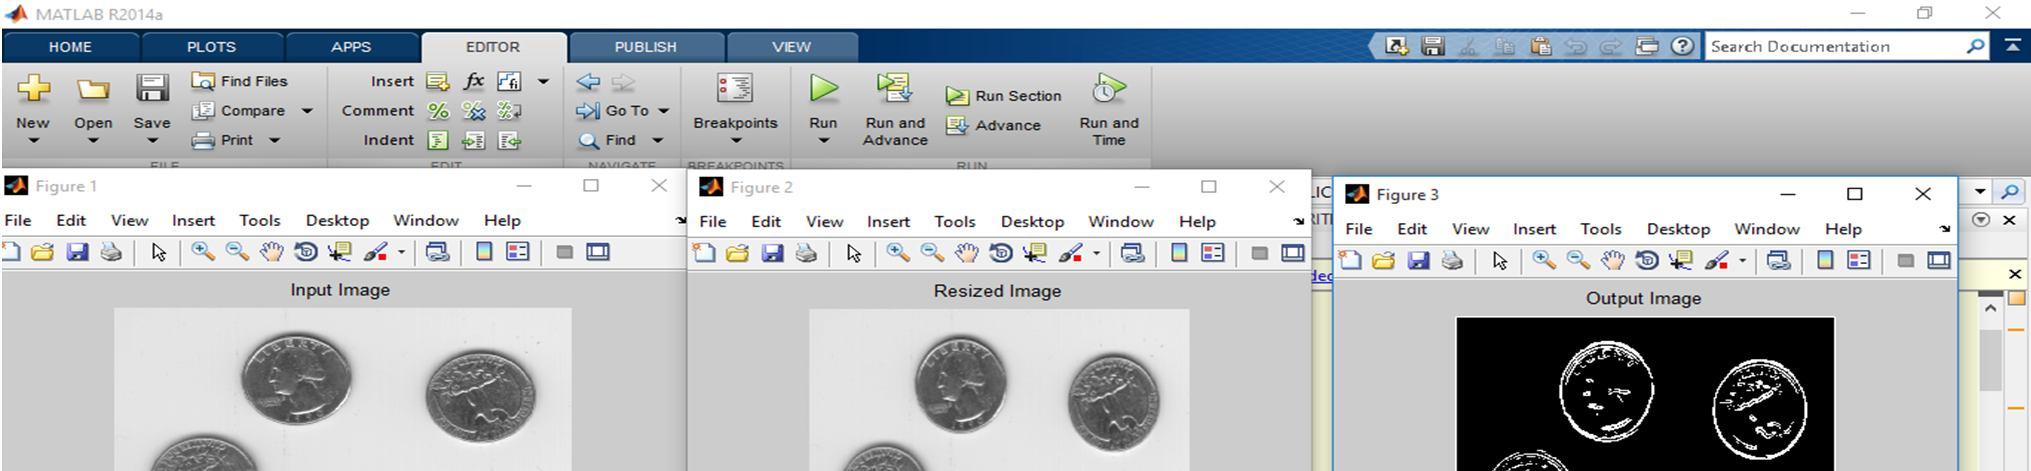Click Brush/Select Data icon in Figure 2
Image resolution: width=2031 pixels, height=471 pixels.
pyautogui.click(x=1071, y=253)
